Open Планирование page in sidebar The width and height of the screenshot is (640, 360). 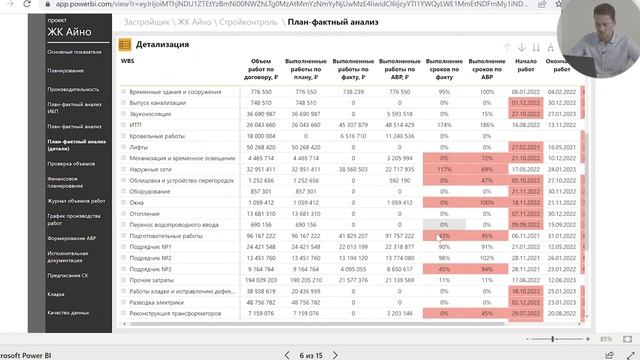coord(65,71)
